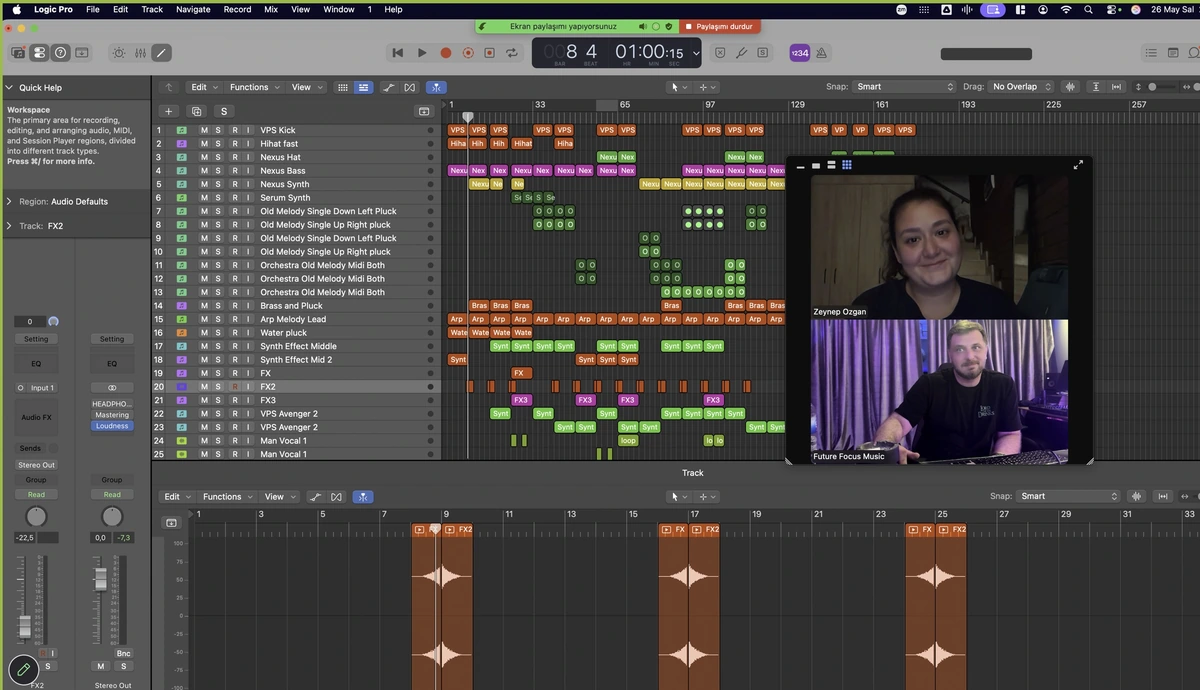The width and height of the screenshot is (1200, 690).
Task: Open the Tracks area Snap Smart dropdown
Action: pyautogui.click(x=905, y=87)
